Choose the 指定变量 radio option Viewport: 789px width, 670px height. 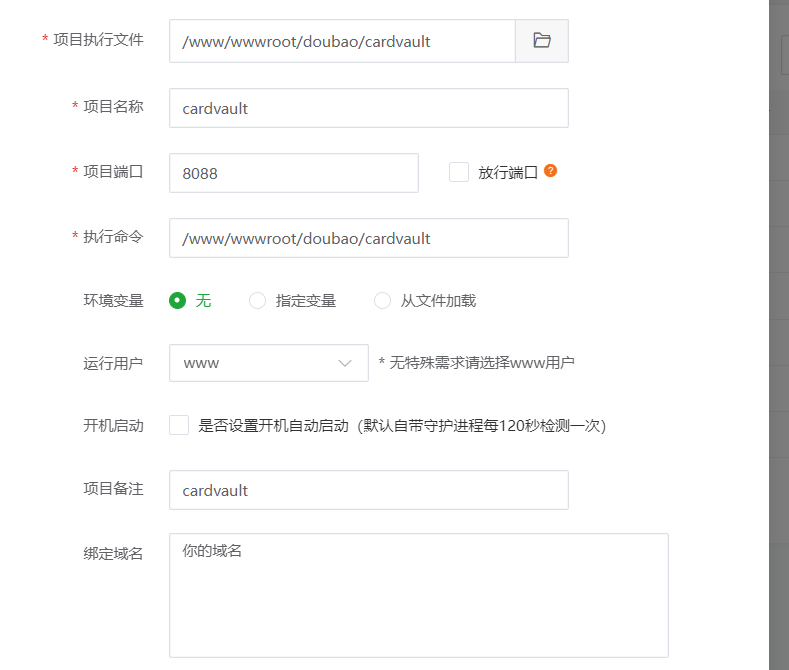[257, 300]
